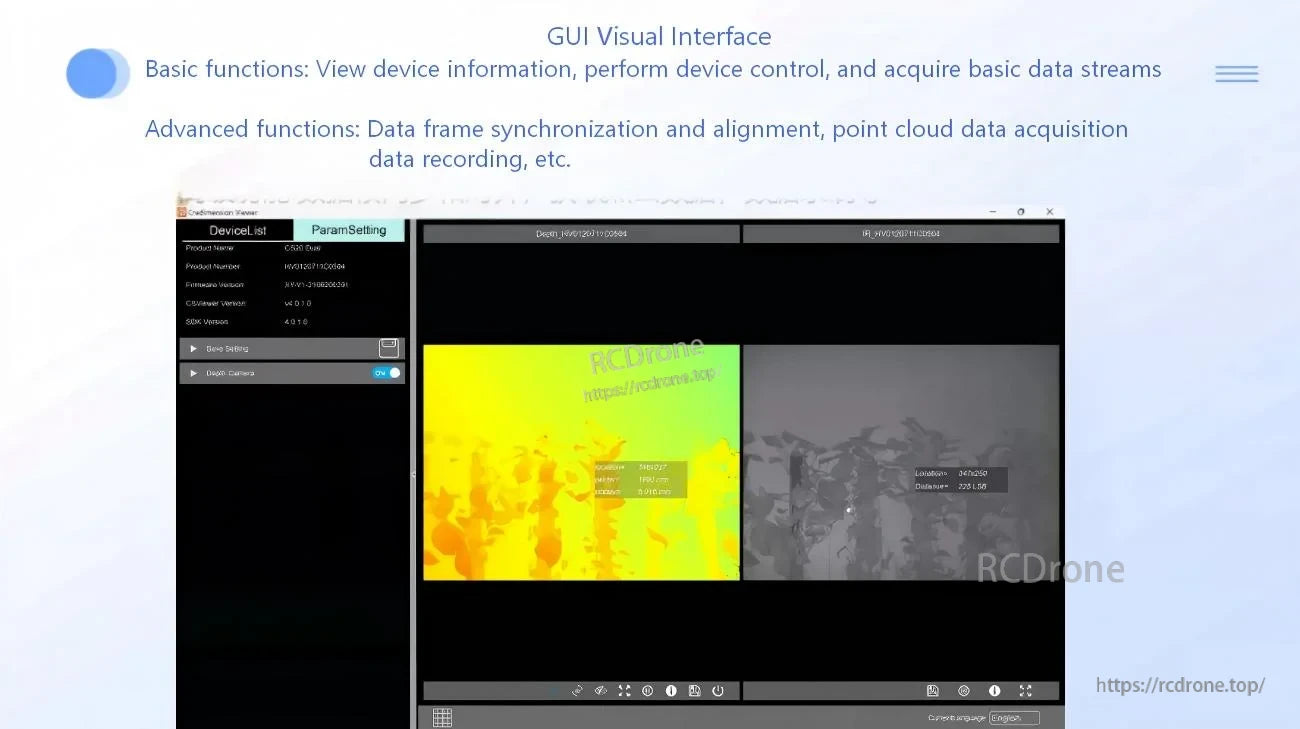Viewport: 1300px width, 729px height.
Task: Click the https://rcdrone.top/ link
Action: [x=1180, y=686]
